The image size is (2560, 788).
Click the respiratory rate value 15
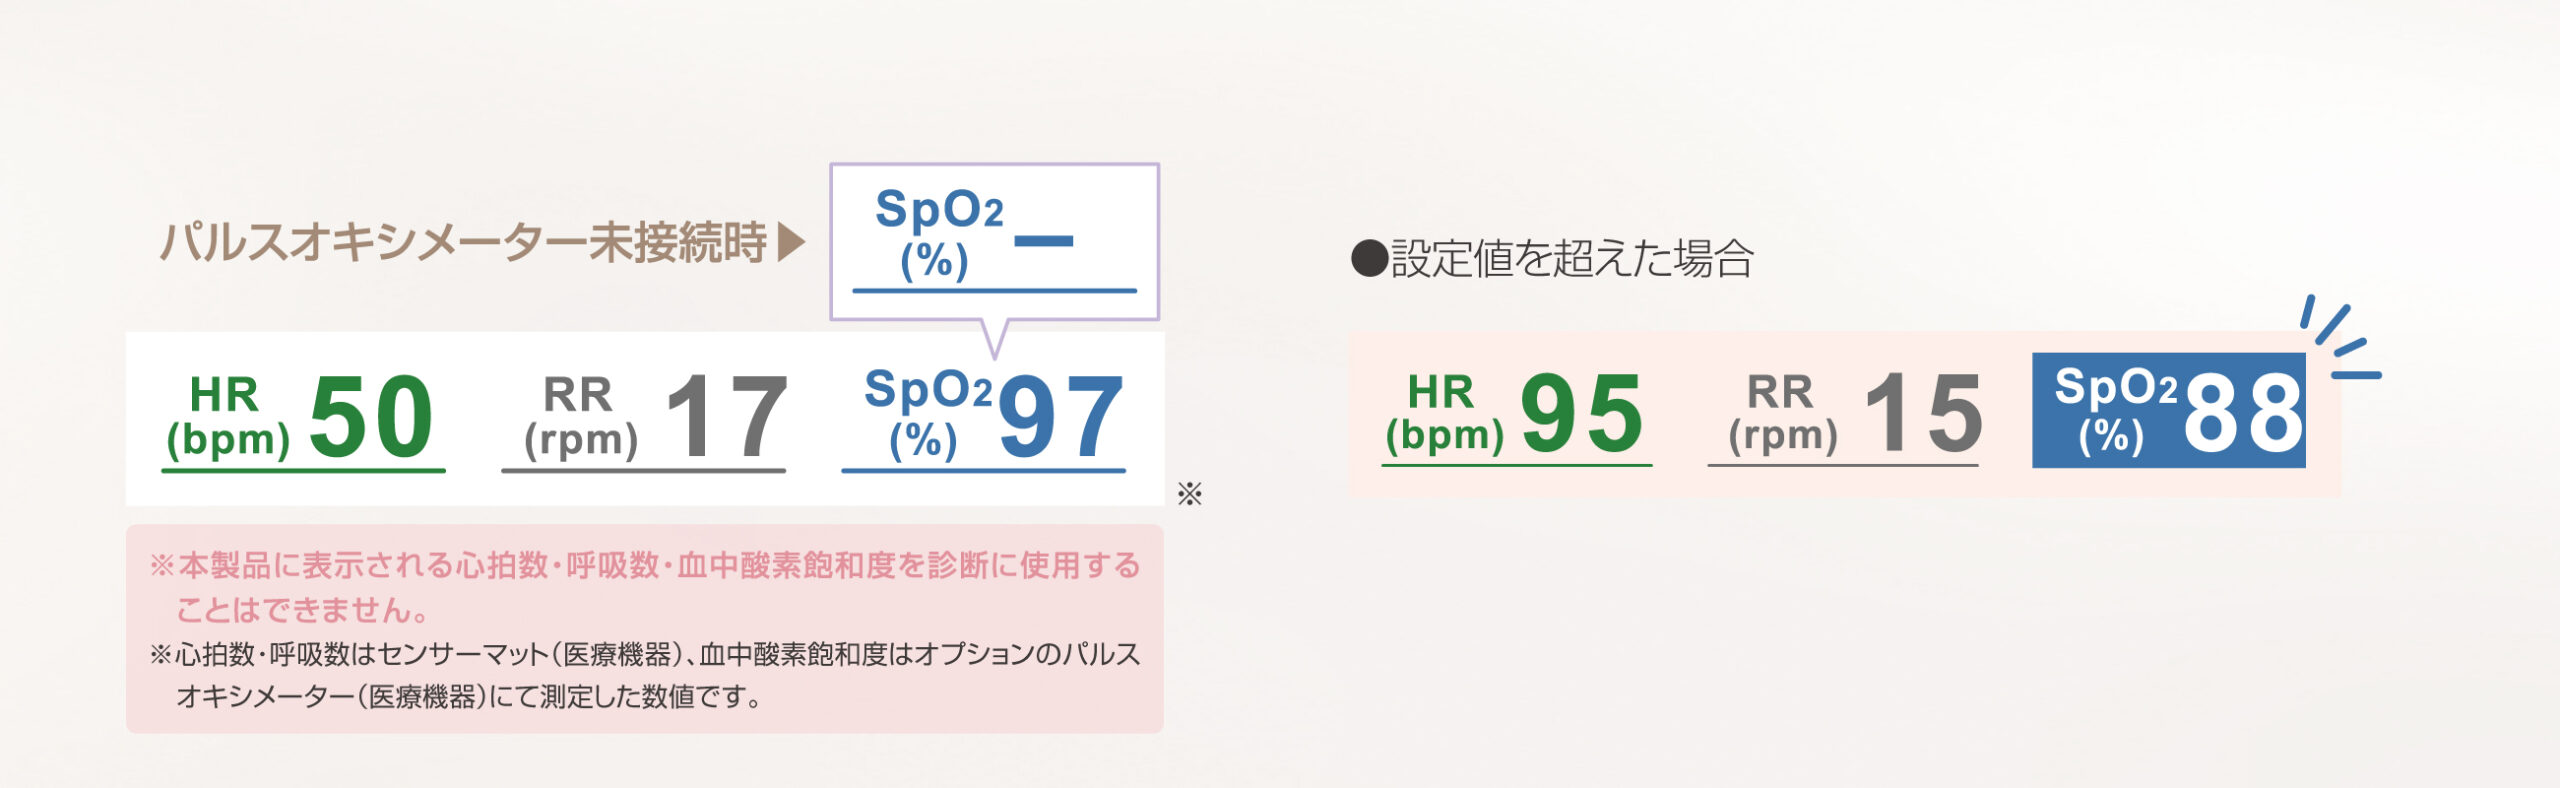(x=1922, y=413)
